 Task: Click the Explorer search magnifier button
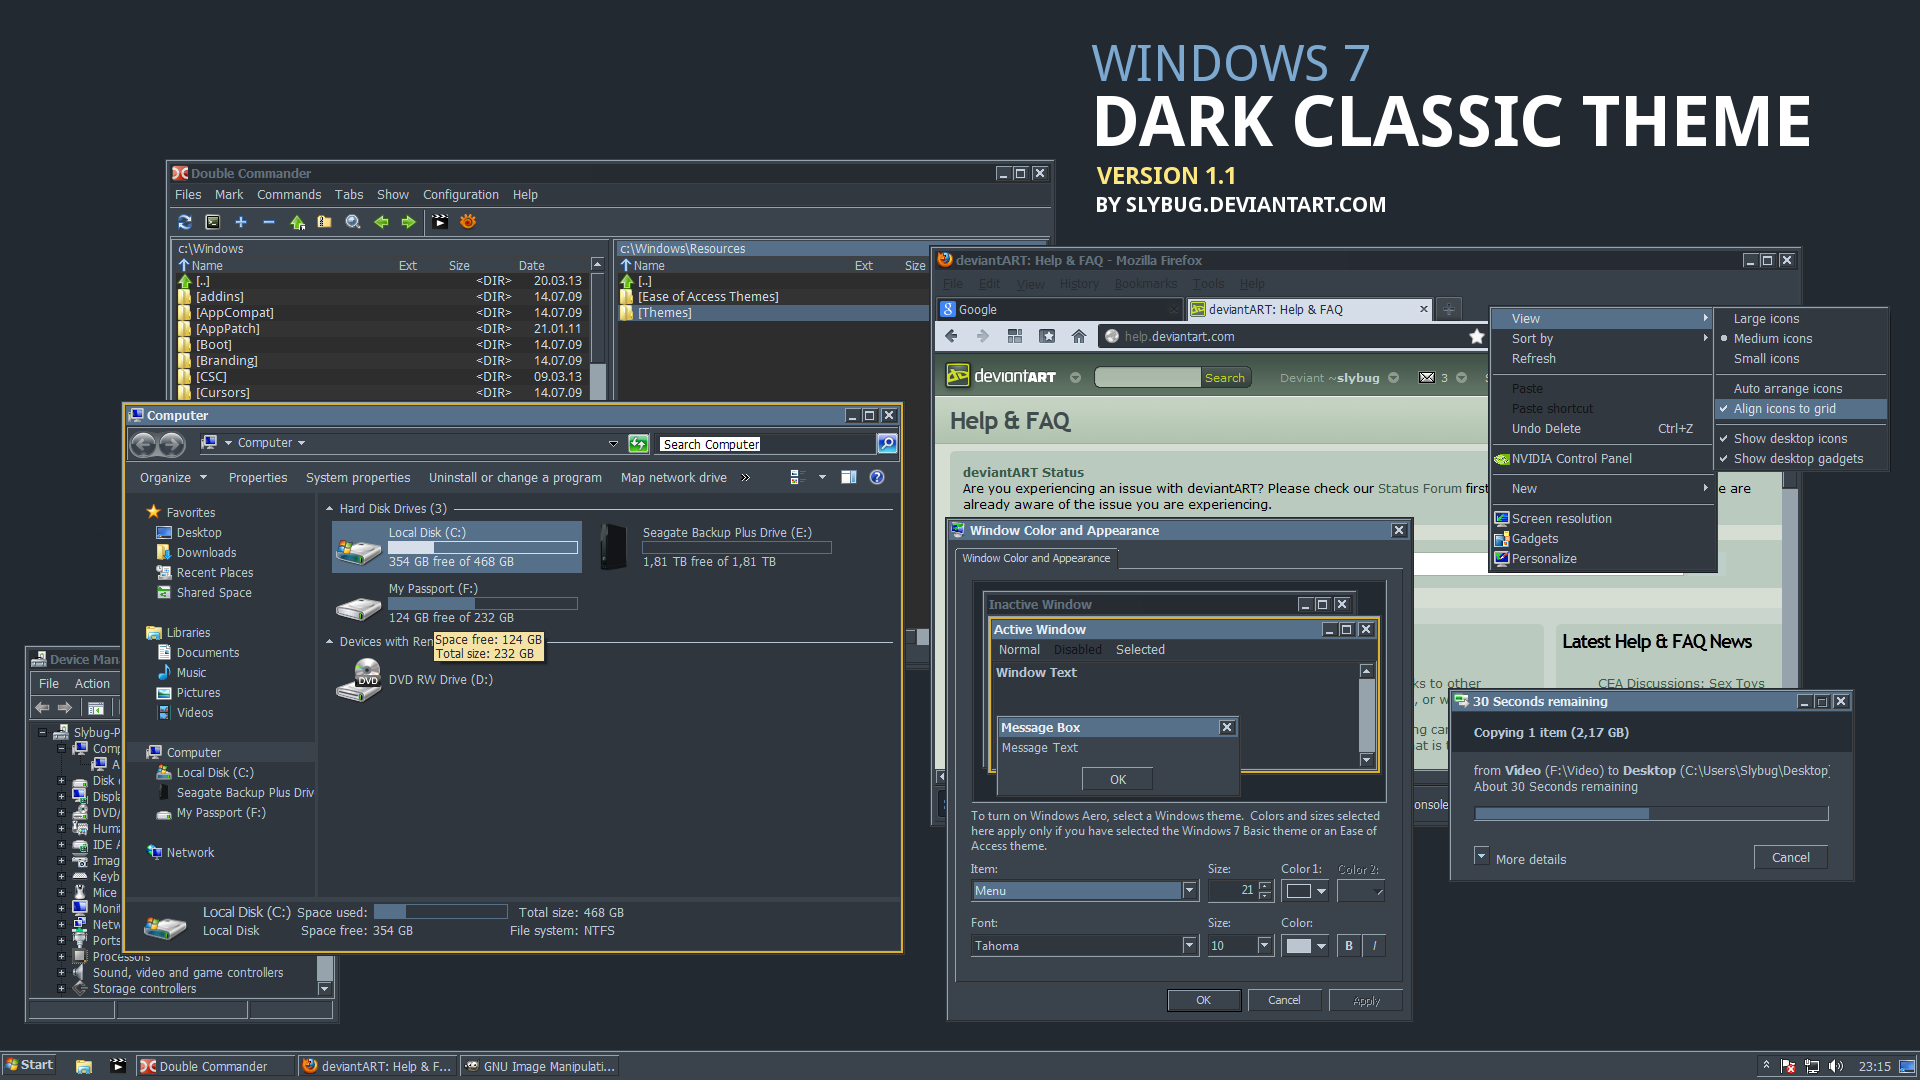886,443
